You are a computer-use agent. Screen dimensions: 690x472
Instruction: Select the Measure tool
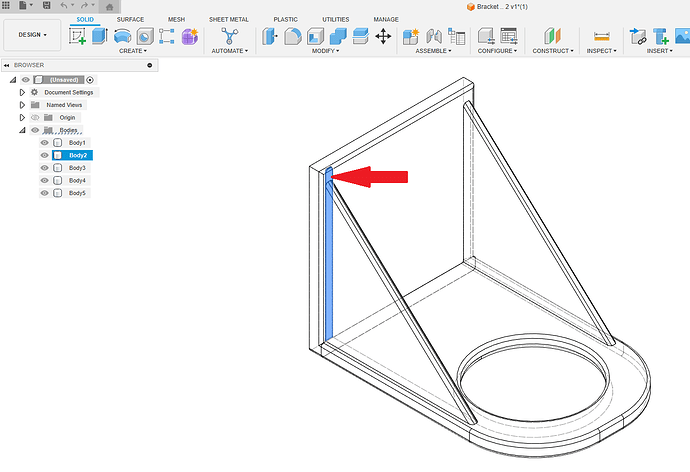coord(602,36)
